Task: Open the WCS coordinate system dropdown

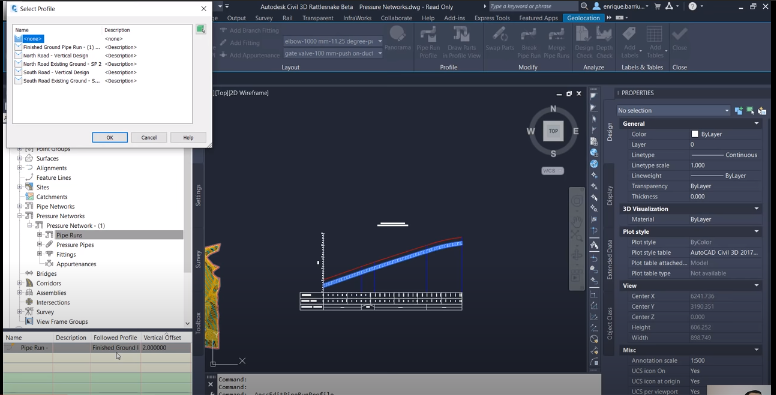Action: pyautogui.click(x=553, y=171)
